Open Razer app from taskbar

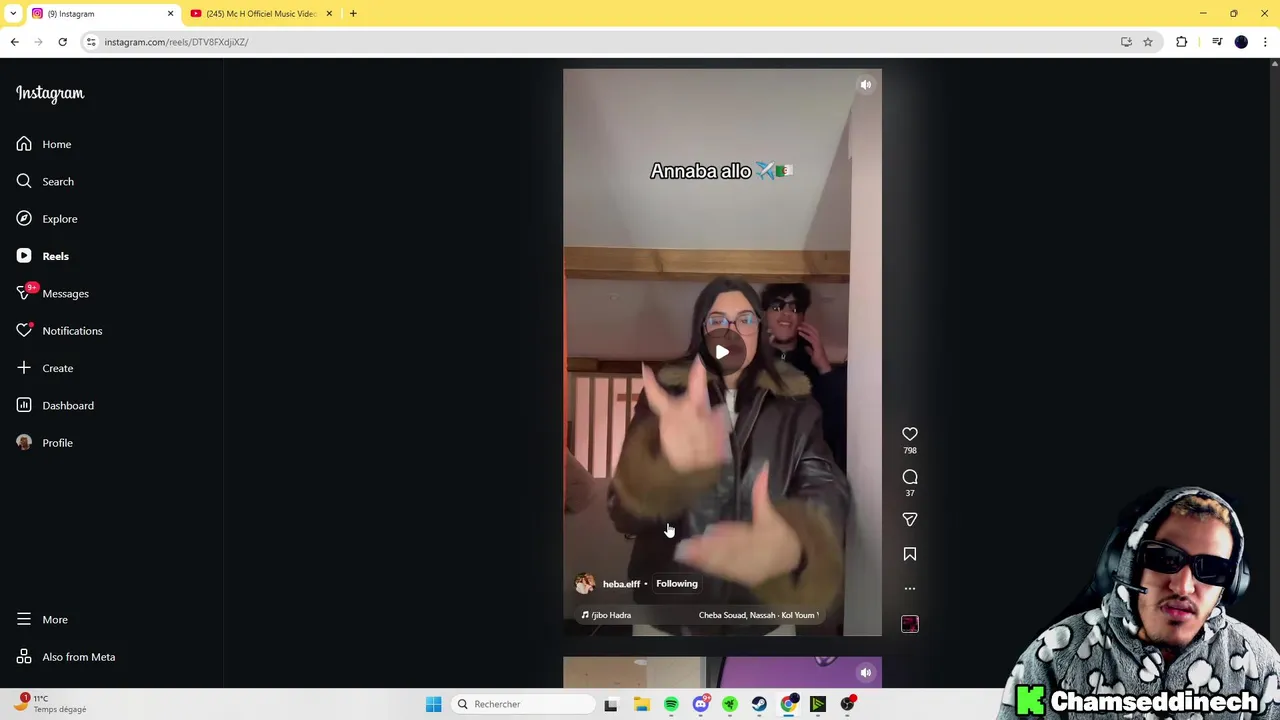click(730, 704)
